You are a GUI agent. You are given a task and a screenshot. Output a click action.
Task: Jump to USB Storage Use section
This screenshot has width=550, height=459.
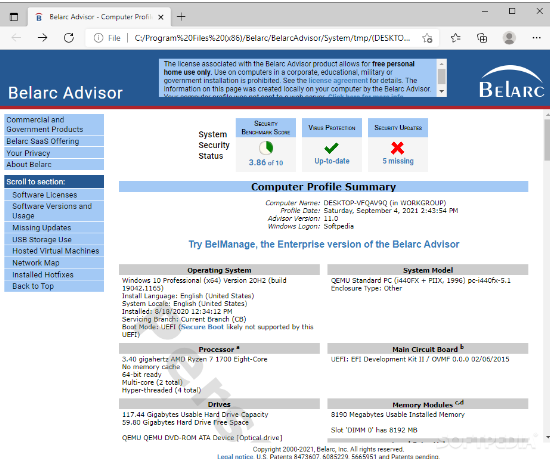tap(54, 239)
